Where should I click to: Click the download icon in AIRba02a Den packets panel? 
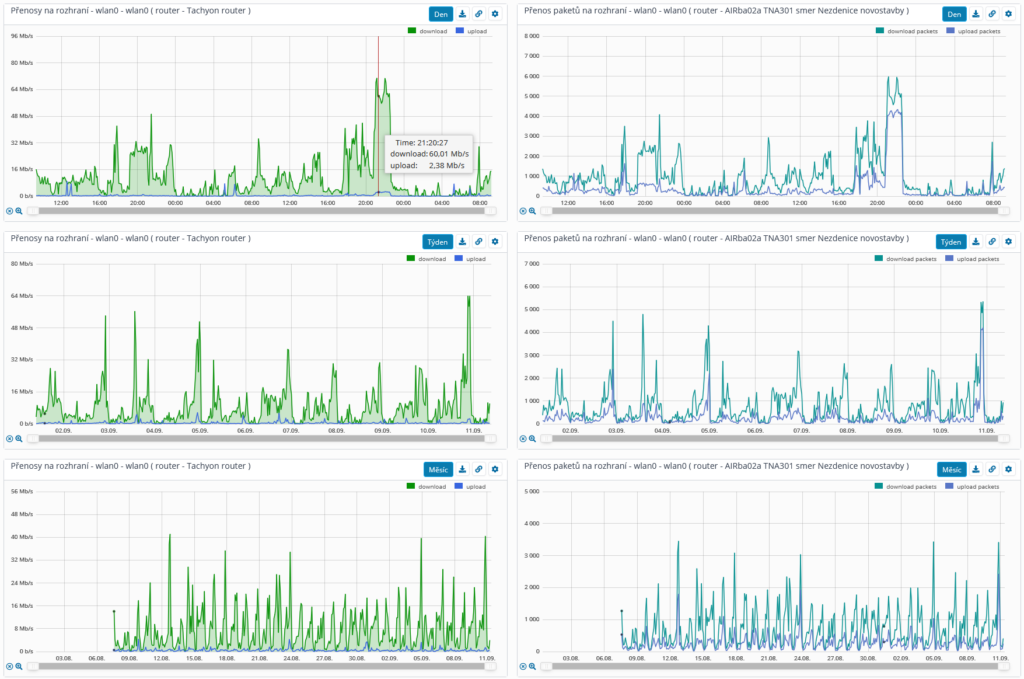976,14
